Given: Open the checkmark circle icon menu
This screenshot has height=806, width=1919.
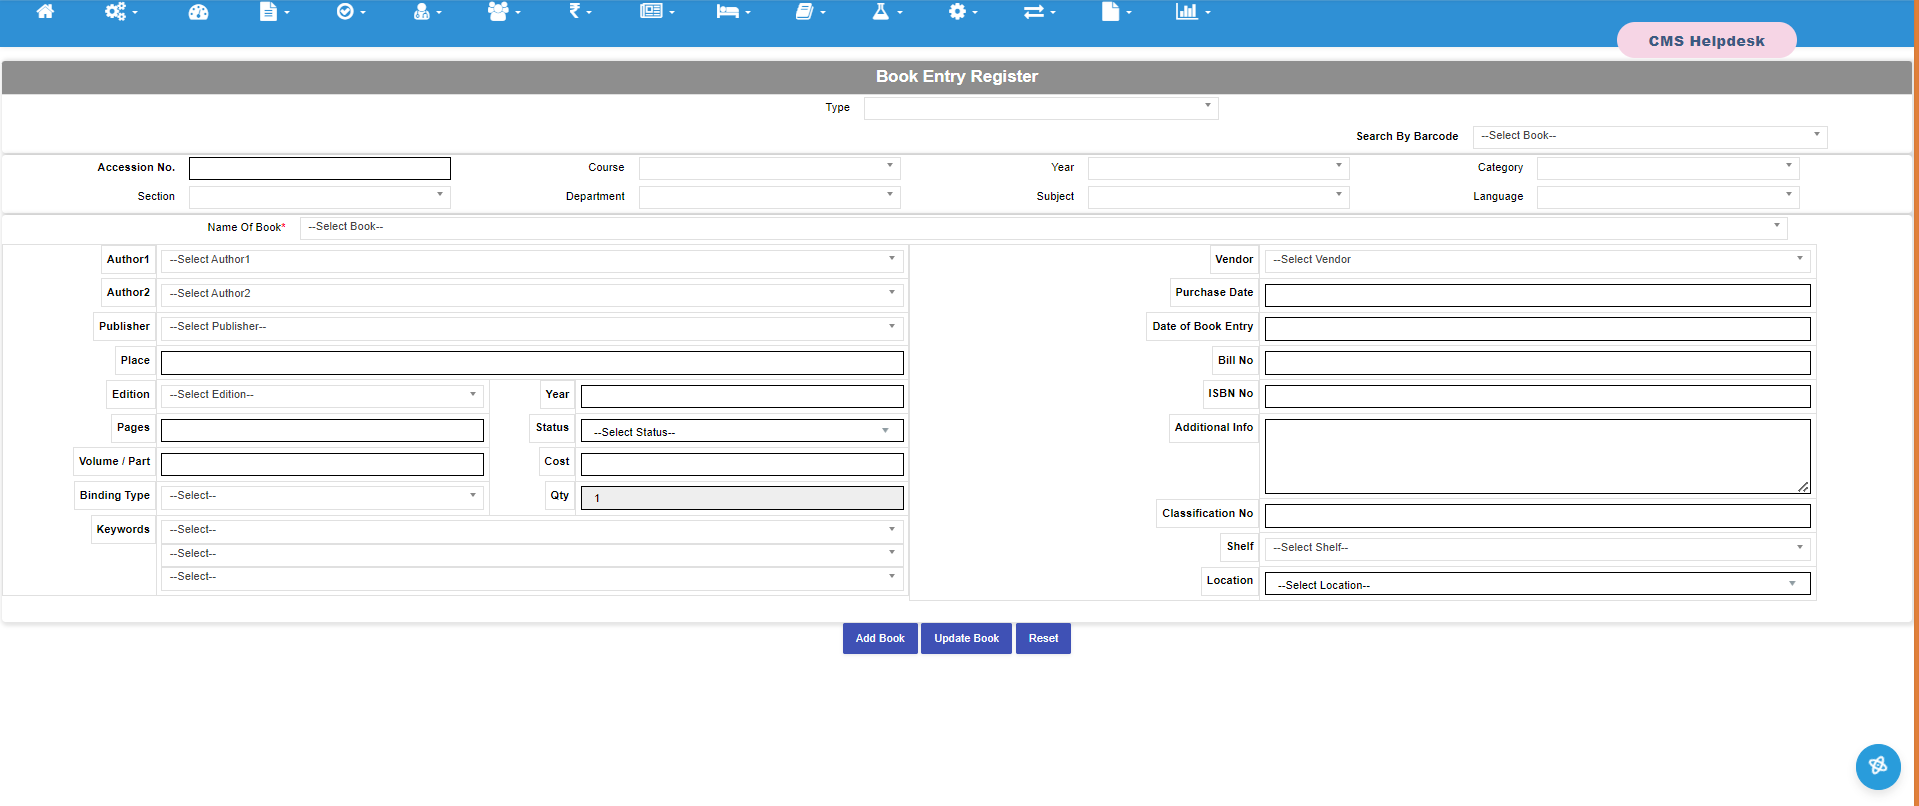Looking at the screenshot, I should [x=350, y=12].
